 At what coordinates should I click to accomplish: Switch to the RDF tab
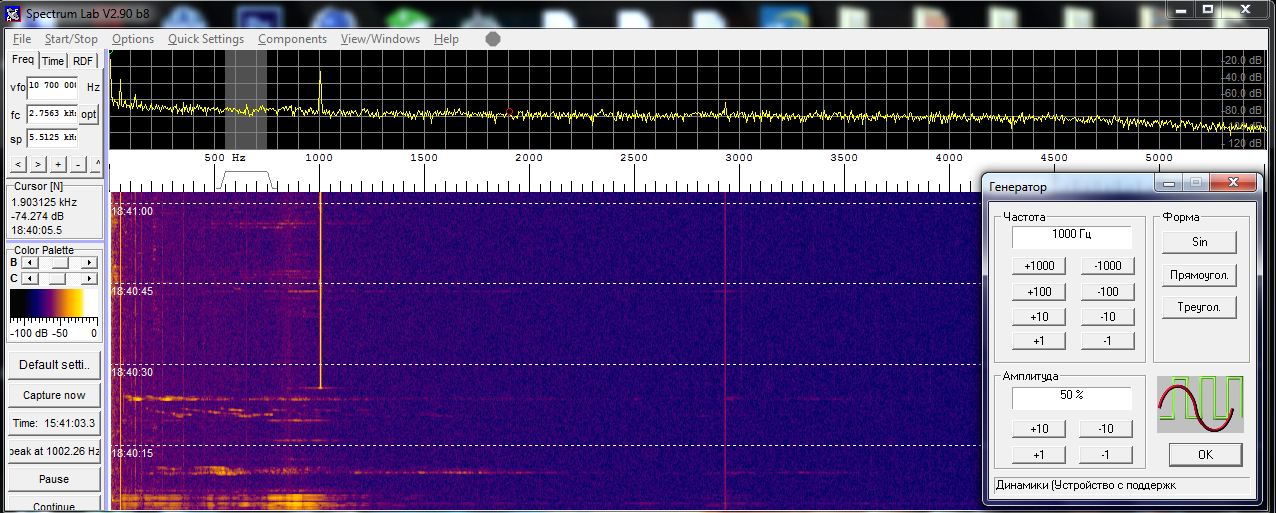83,61
